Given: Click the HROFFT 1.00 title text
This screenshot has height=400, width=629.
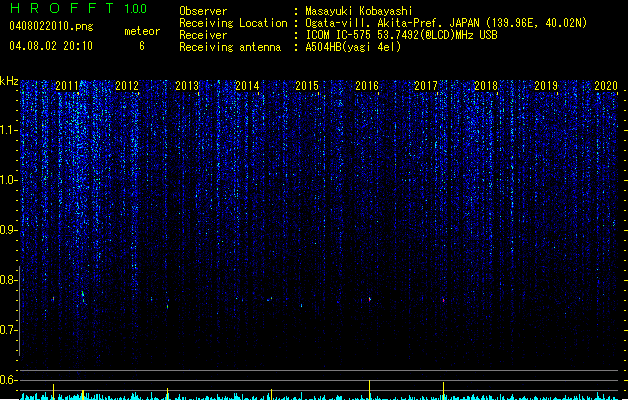Looking at the screenshot, I should (x=78, y=8).
